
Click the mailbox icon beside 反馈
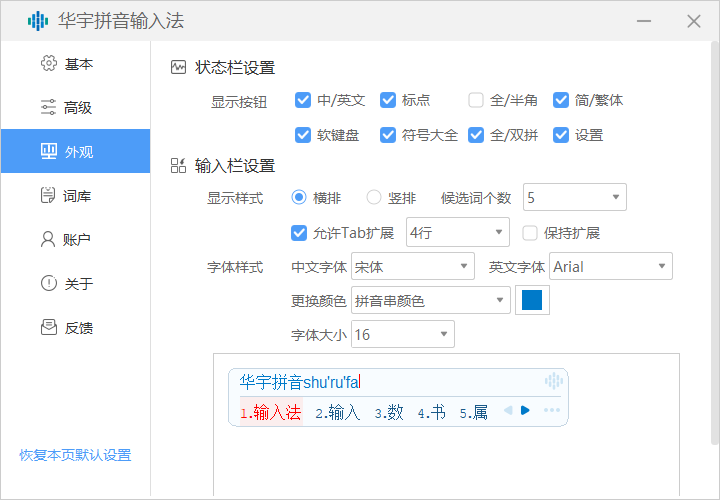coord(49,327)
